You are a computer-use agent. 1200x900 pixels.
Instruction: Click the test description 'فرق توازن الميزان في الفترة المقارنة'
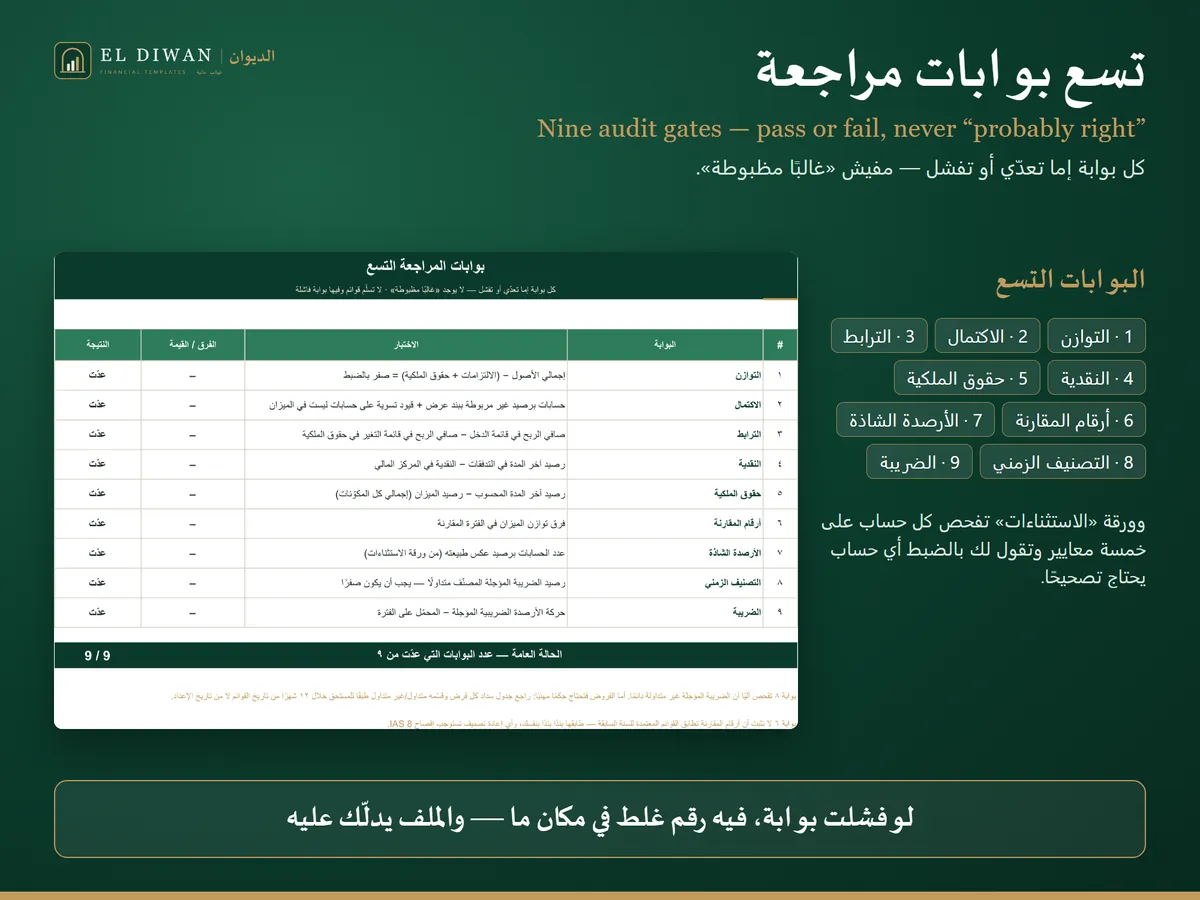pos(502,523)
